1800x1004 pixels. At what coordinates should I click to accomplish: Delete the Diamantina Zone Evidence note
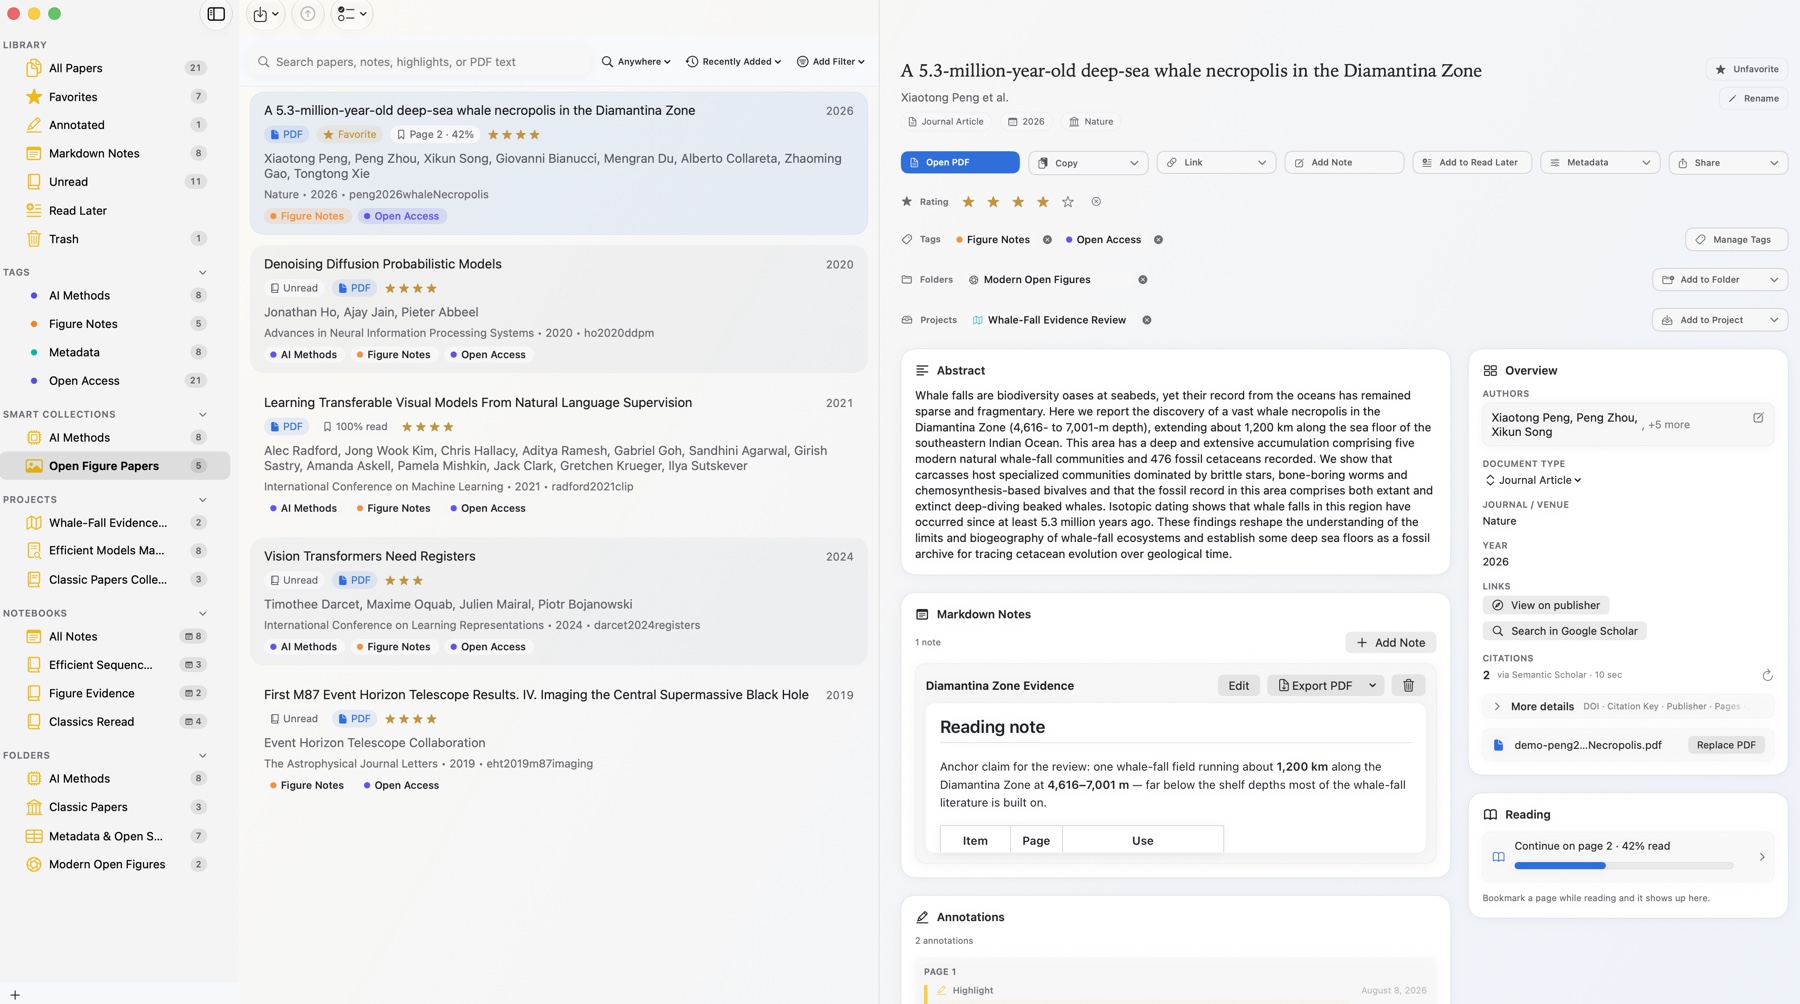[1408, 685]
